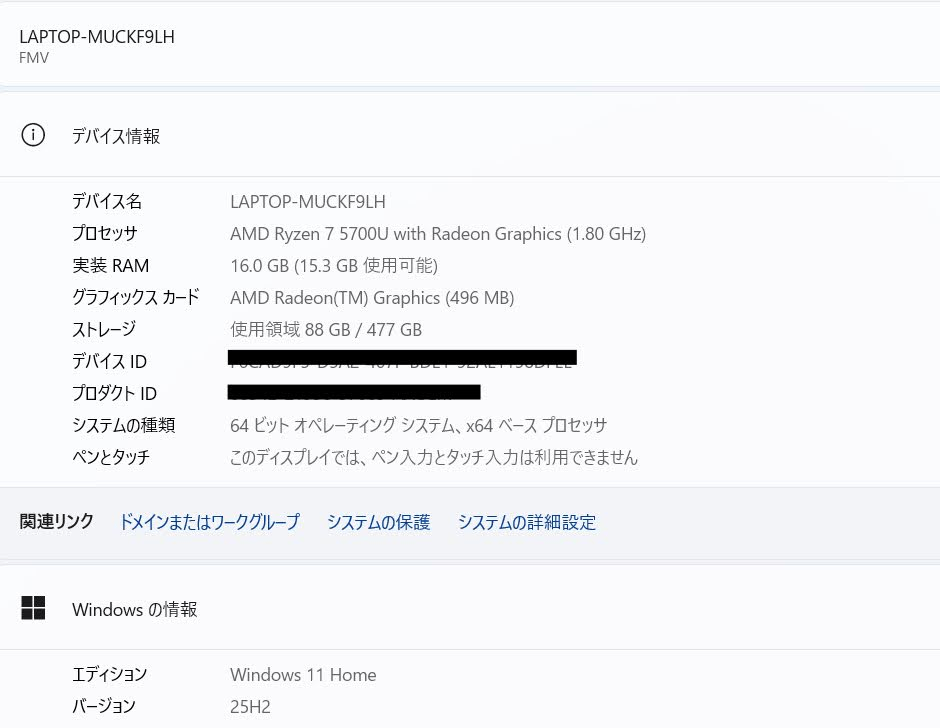Open the ドメインまたはワークグループ link

[209, 522]
